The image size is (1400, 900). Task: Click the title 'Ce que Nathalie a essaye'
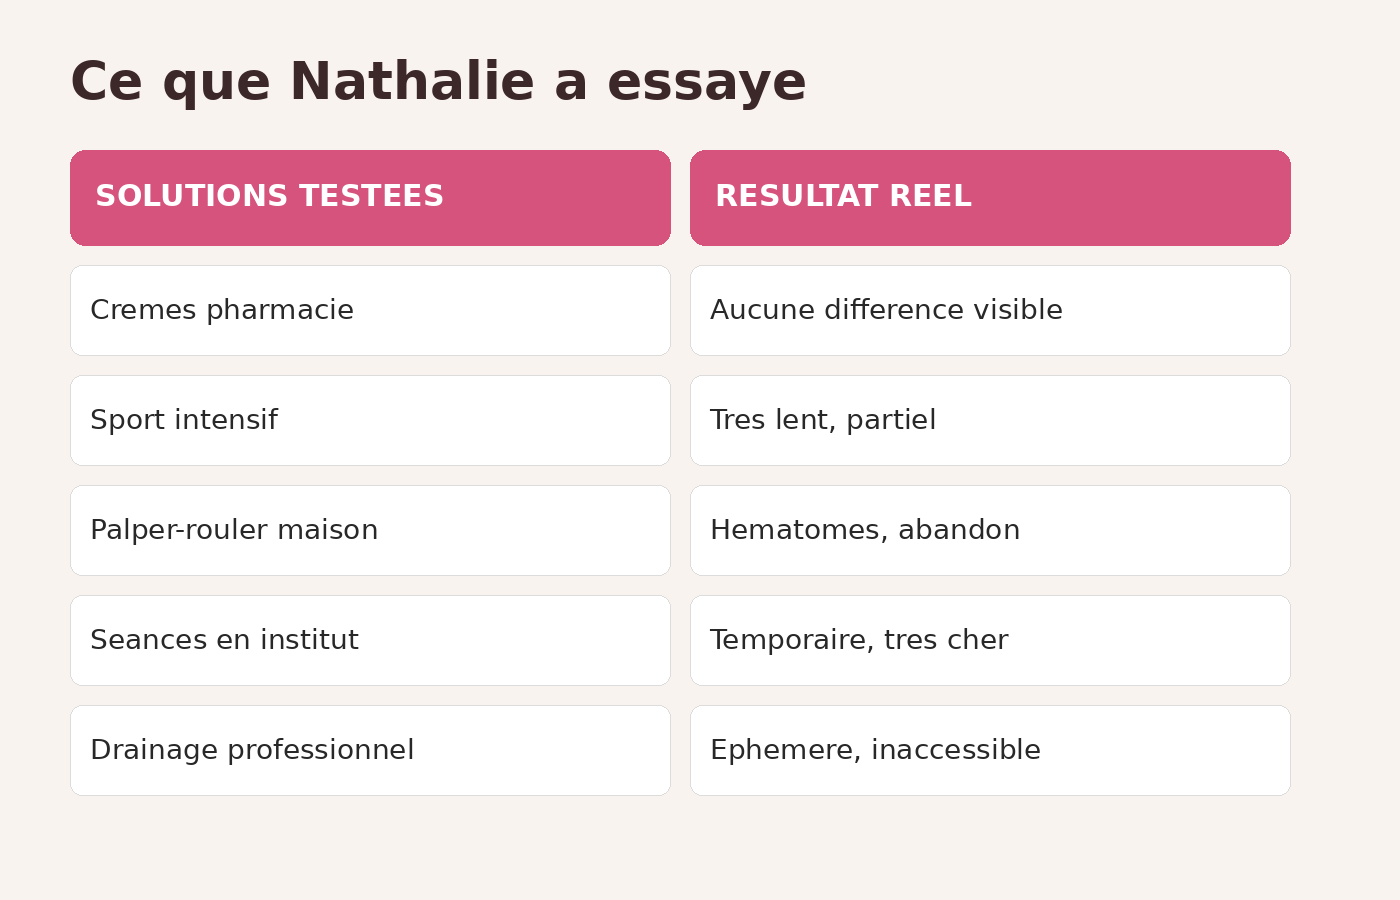pos(438,83)
